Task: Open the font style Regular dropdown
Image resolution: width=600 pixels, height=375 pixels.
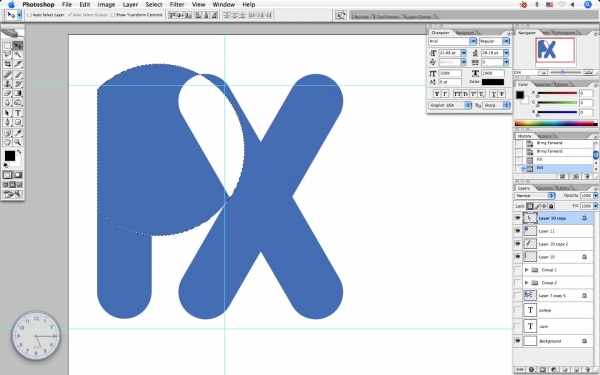Action: [507, 41]
